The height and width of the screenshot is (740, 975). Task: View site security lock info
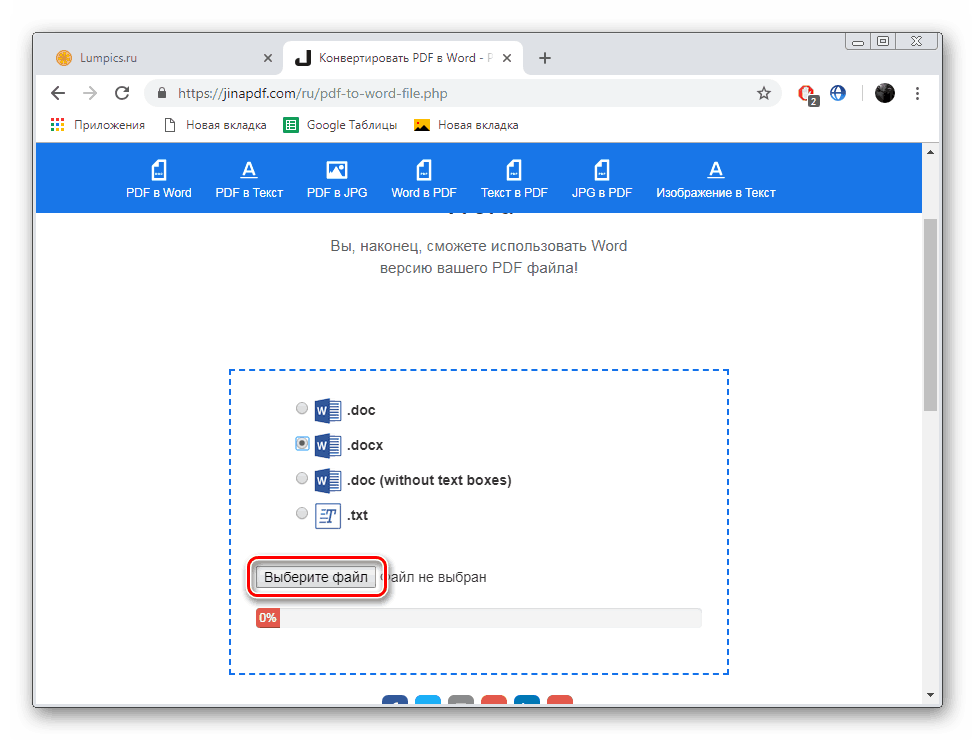pos(162,93)
